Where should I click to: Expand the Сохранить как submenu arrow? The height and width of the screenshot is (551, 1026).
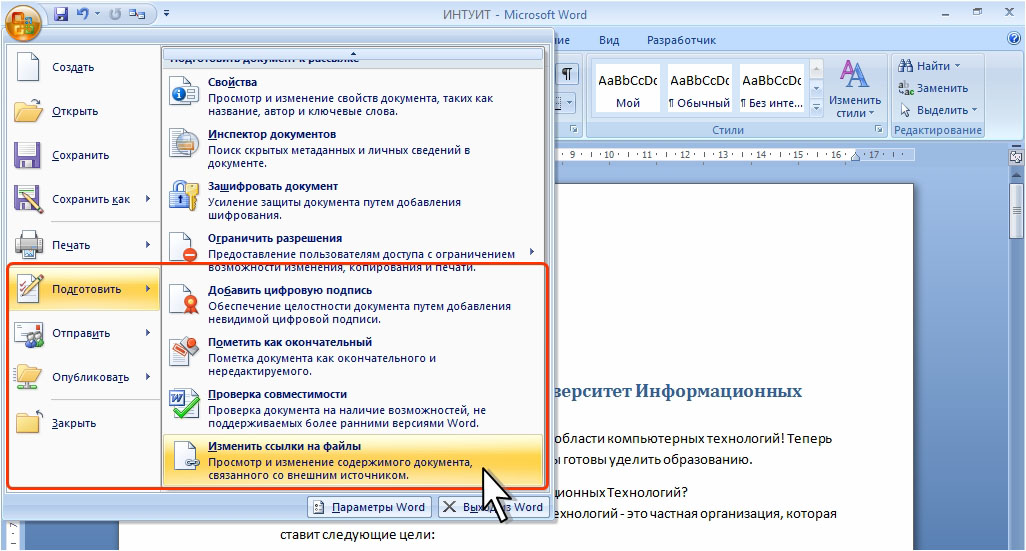click(x=148, y=199)
